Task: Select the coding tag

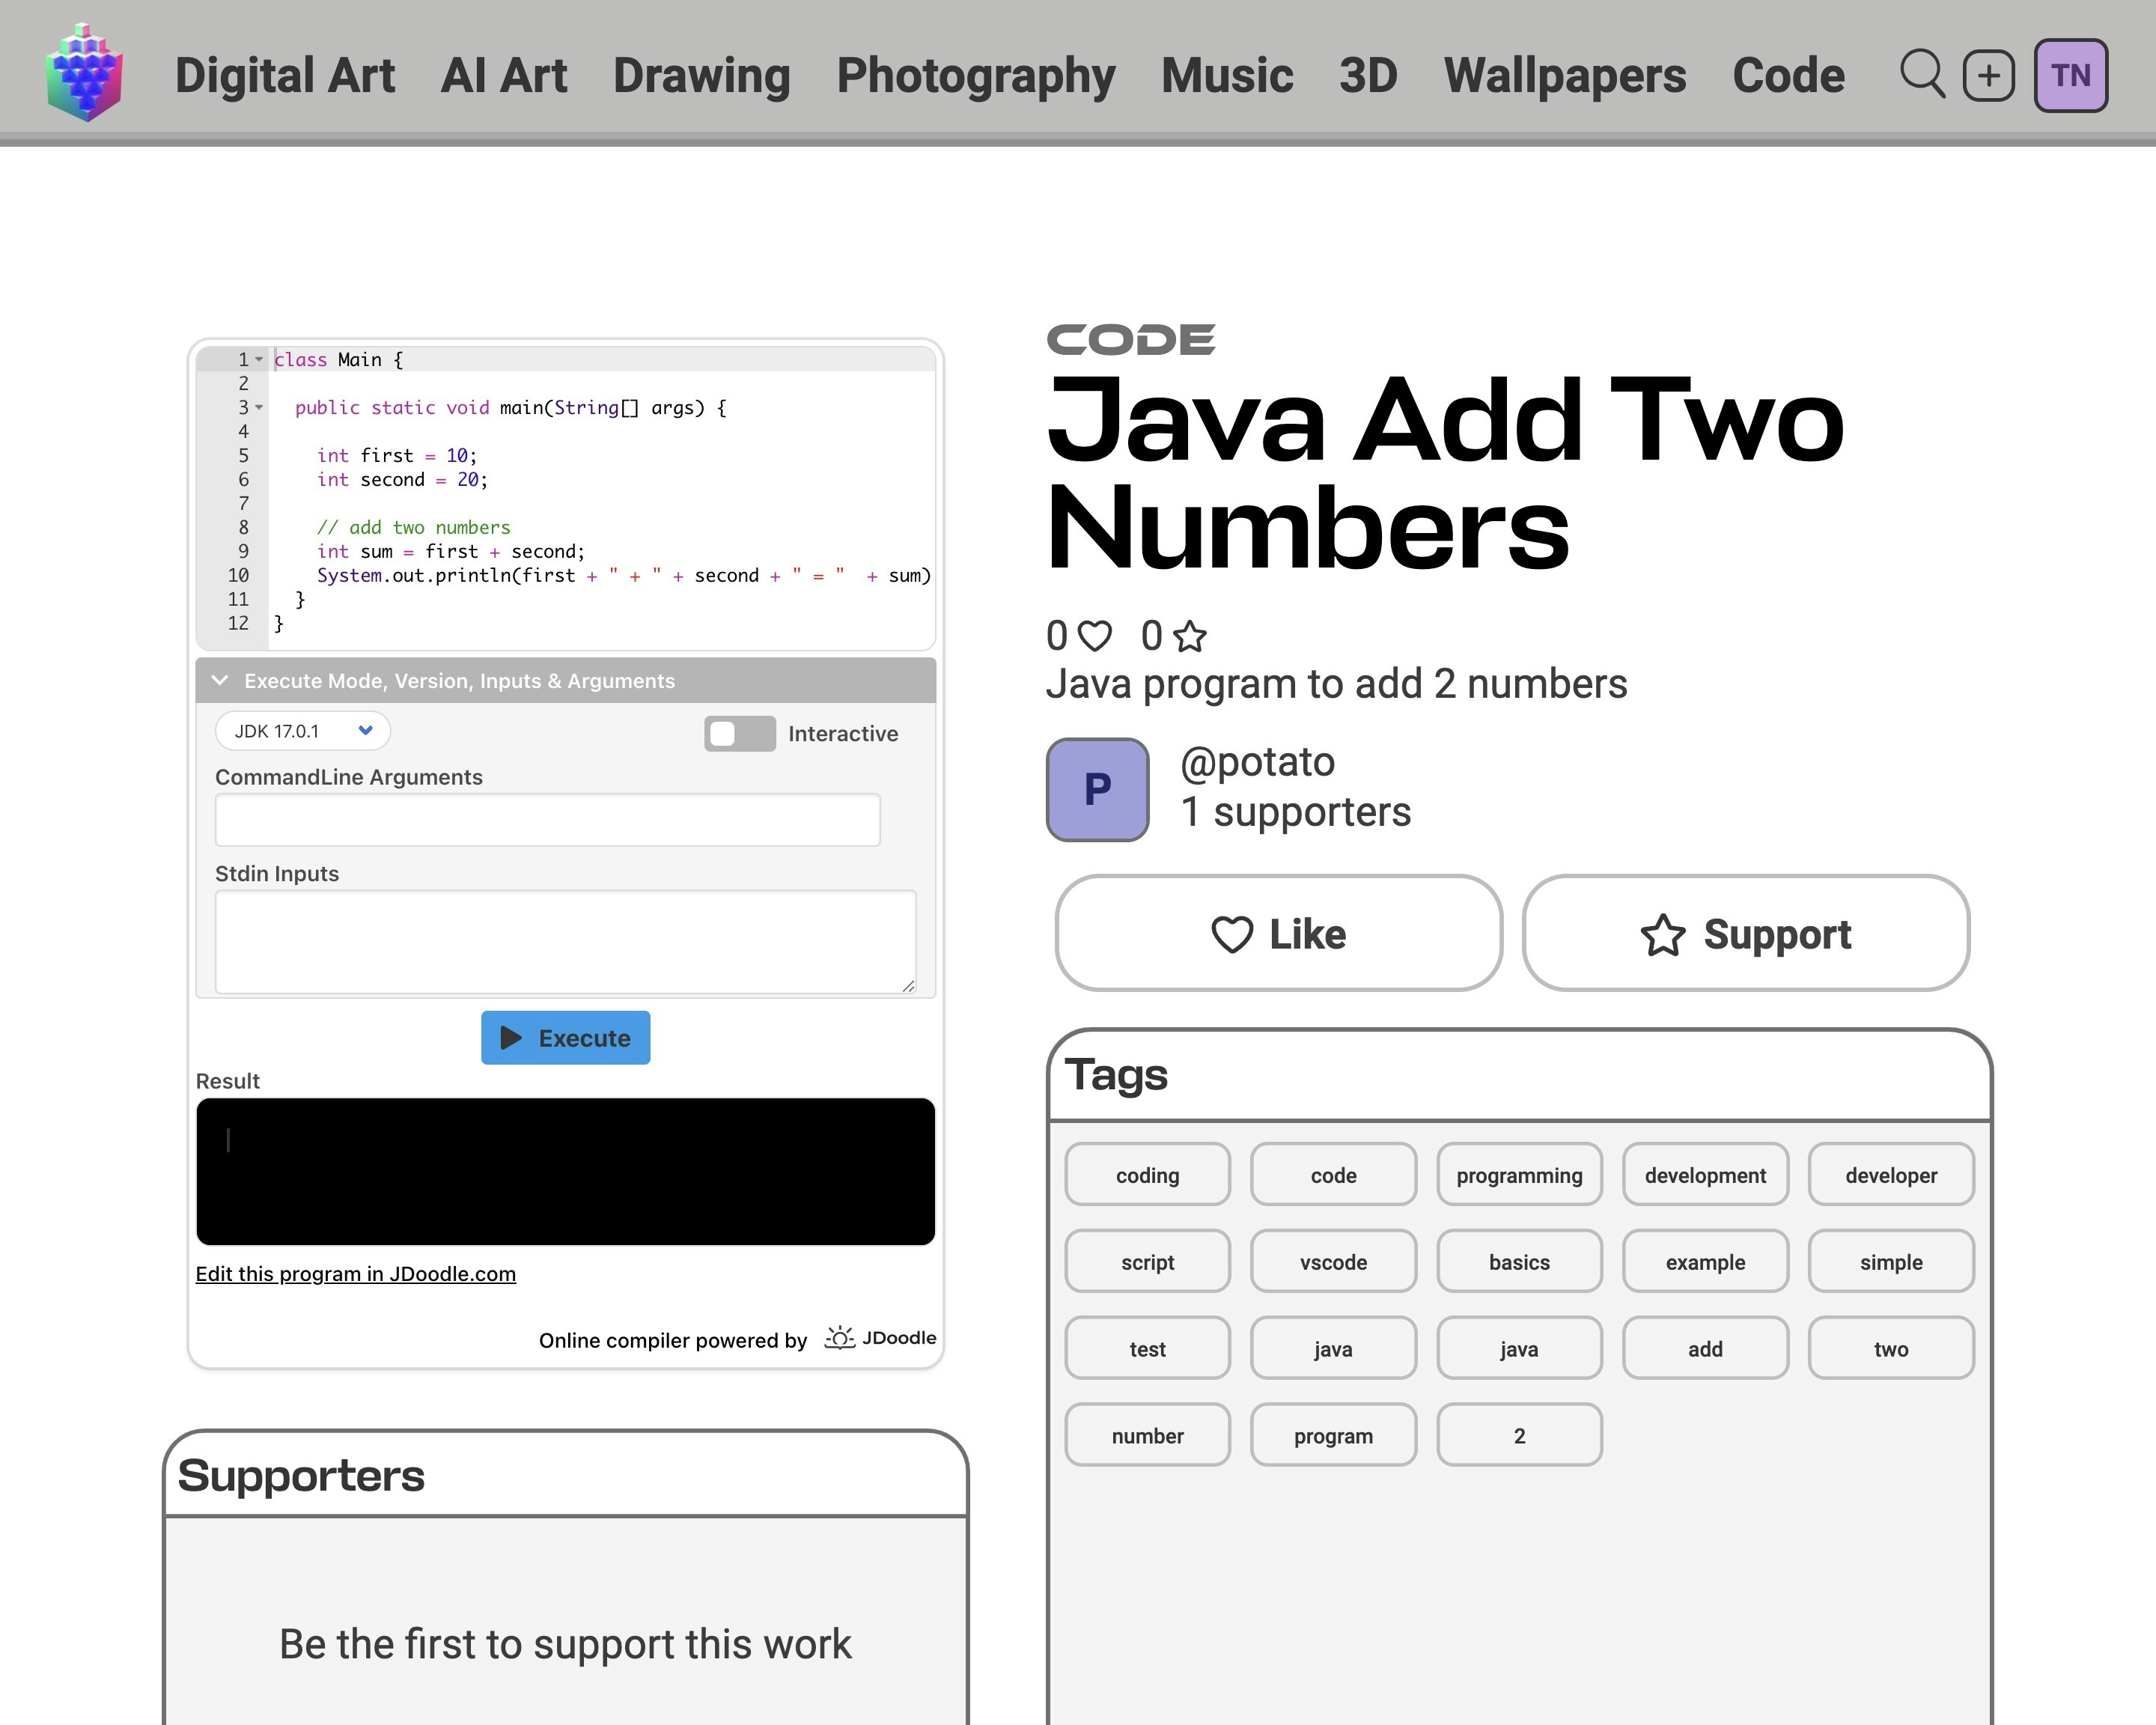Action: coord(1147,1175)
